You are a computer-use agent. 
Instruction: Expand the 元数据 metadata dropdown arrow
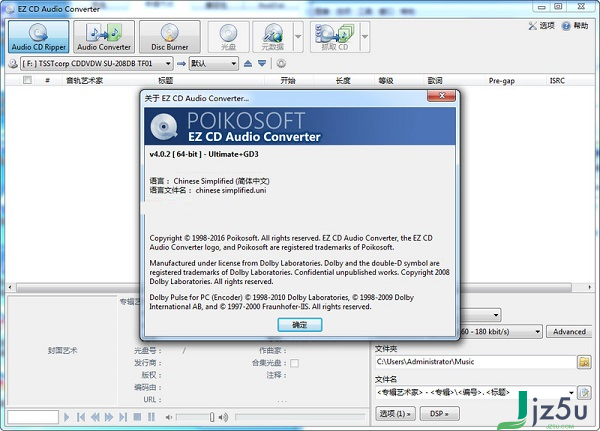pyautogui.click(x=298, y=37)
